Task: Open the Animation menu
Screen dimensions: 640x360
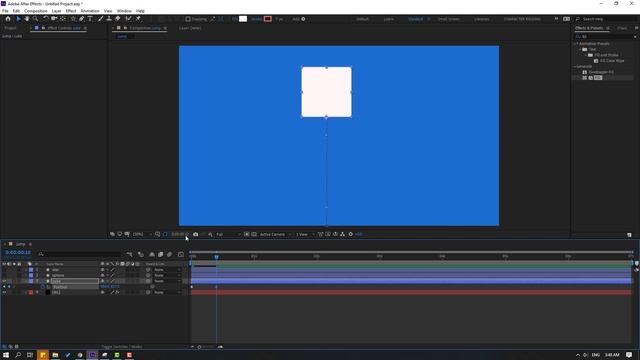Action: coord(90,11)
